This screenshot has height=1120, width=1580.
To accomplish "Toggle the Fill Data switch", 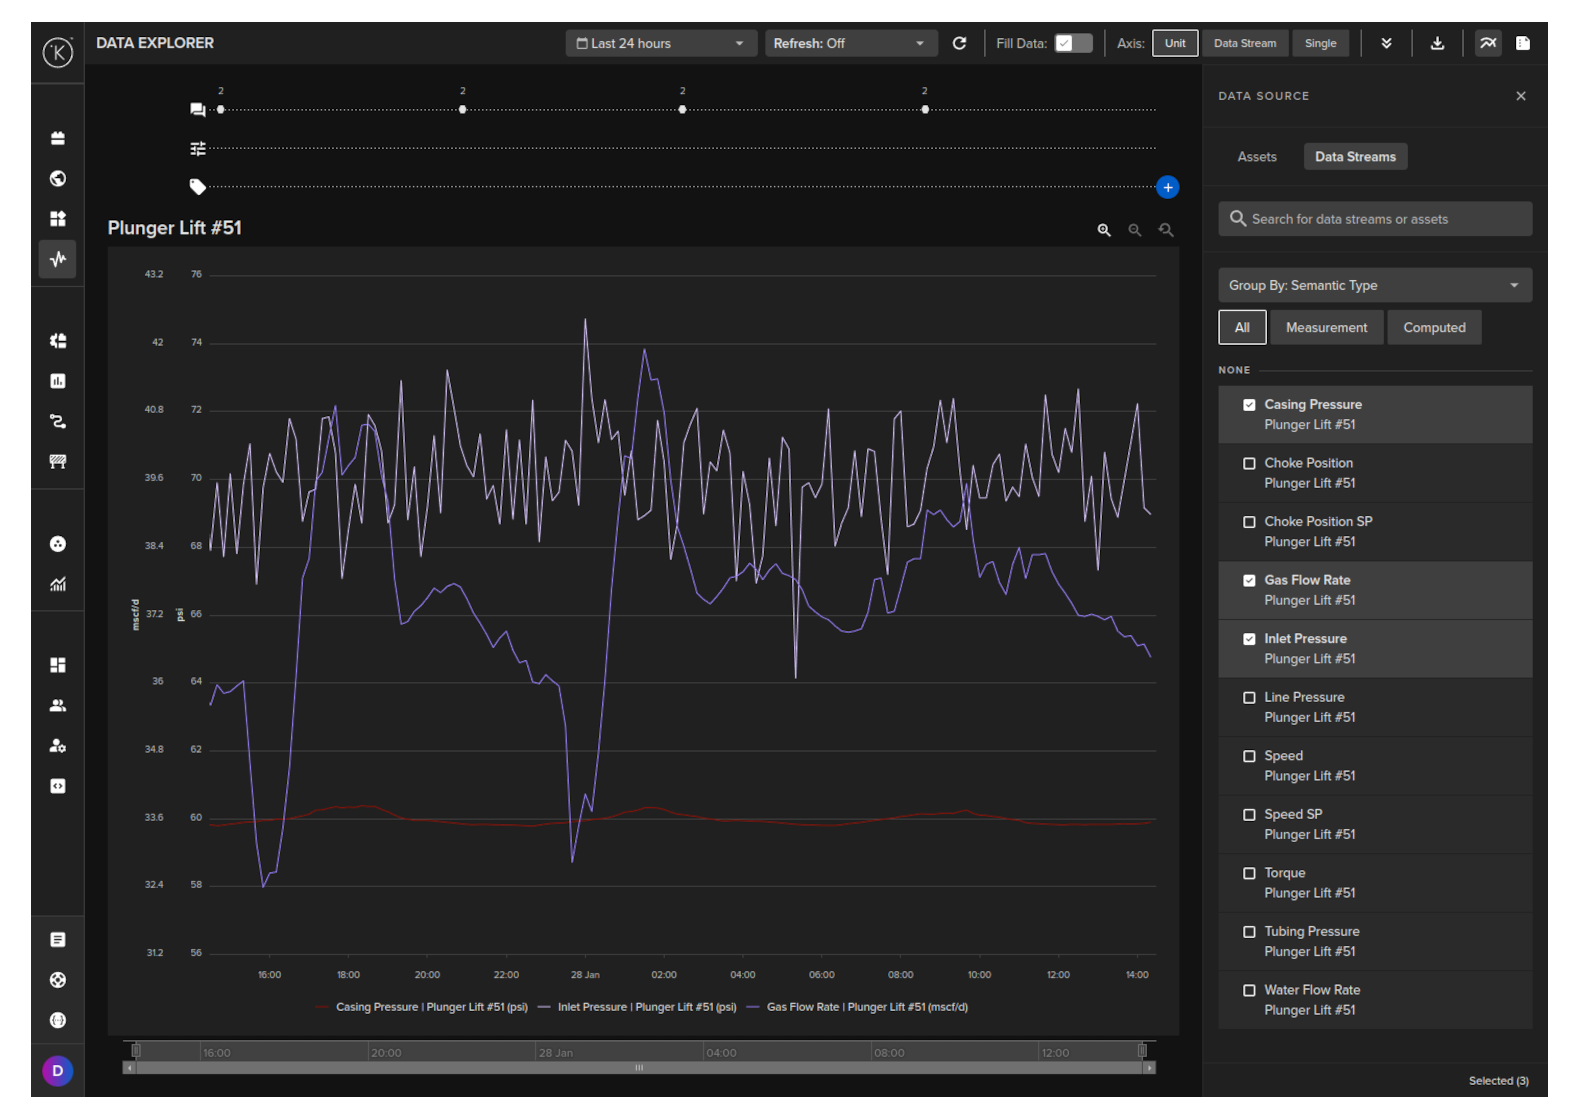I will 1073,43.
